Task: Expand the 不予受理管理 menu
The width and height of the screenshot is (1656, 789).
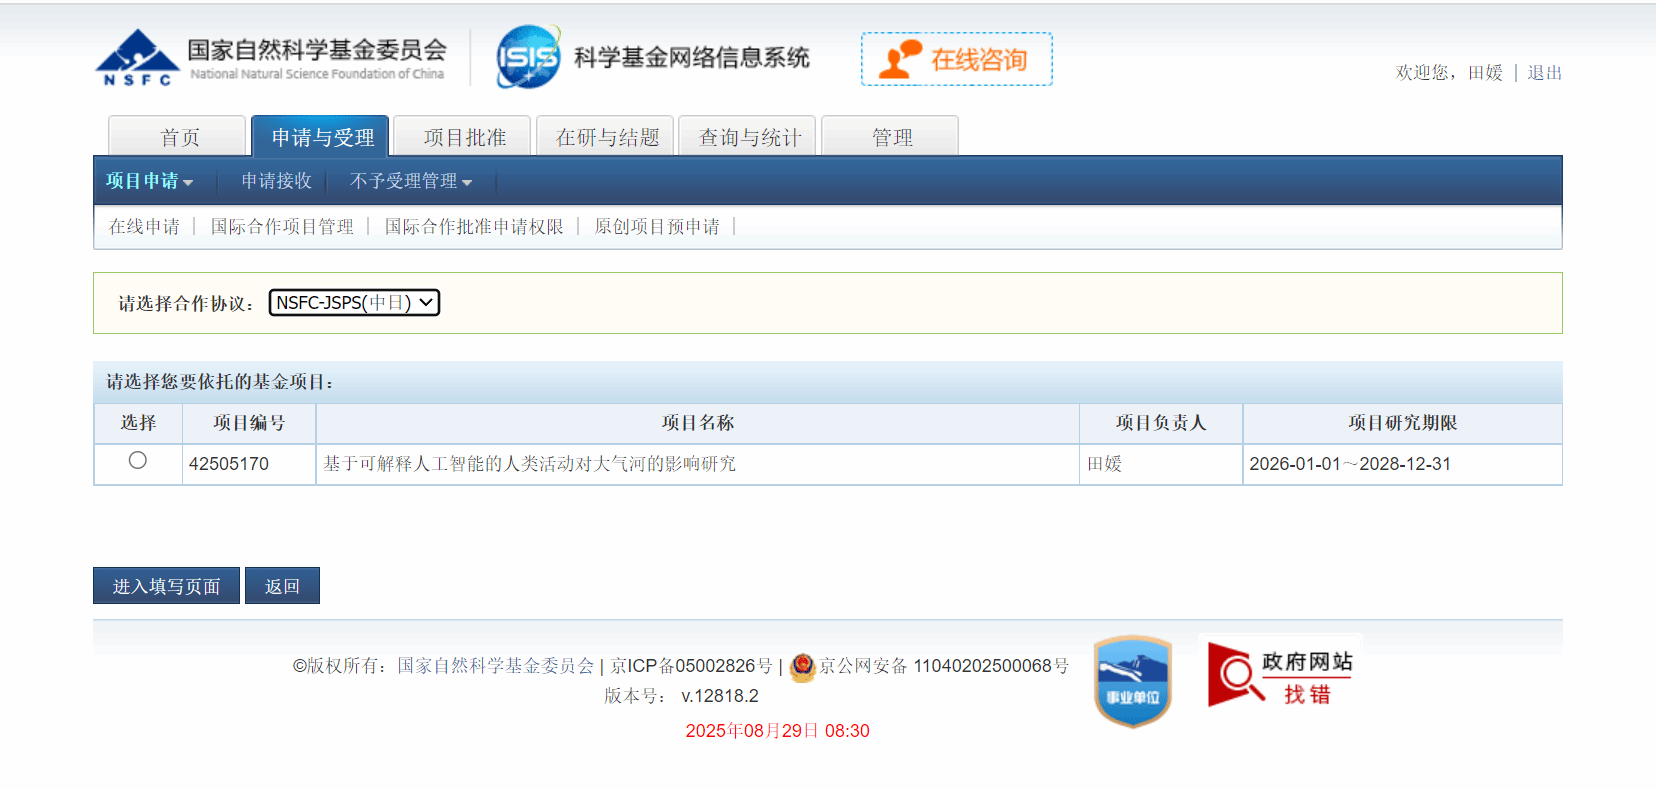Action: point(410,181)
